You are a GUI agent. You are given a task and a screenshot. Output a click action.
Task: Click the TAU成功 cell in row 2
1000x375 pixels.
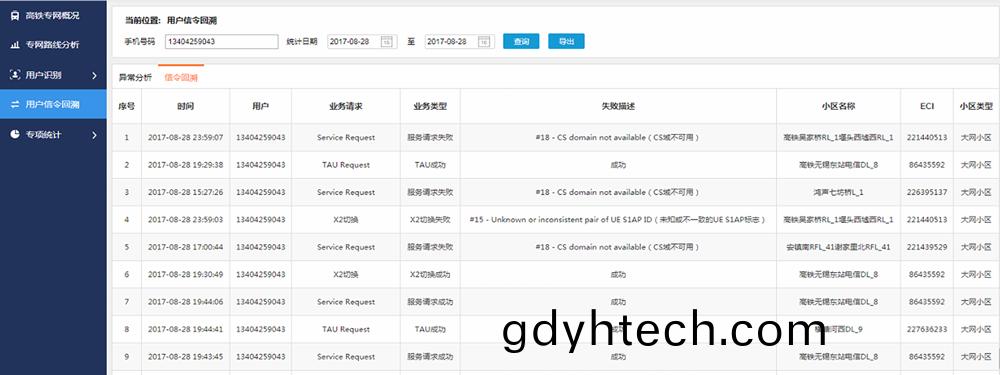tap(430, 165)
